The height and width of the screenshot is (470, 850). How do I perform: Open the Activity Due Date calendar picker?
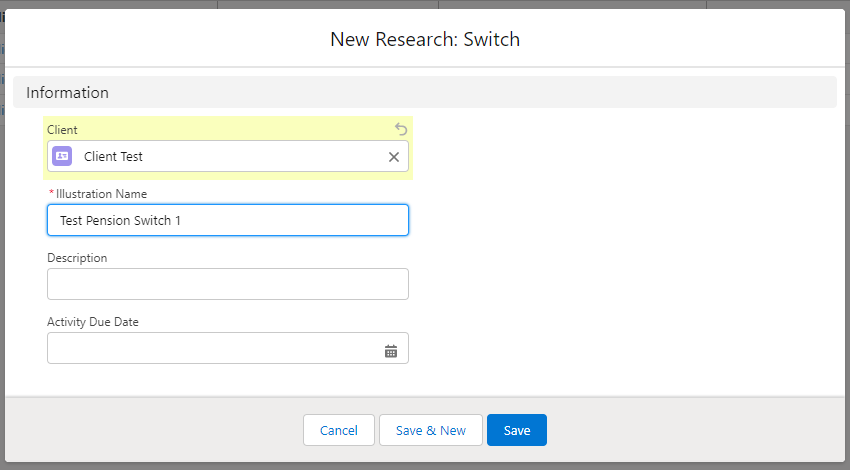click(x=391, y=351)
